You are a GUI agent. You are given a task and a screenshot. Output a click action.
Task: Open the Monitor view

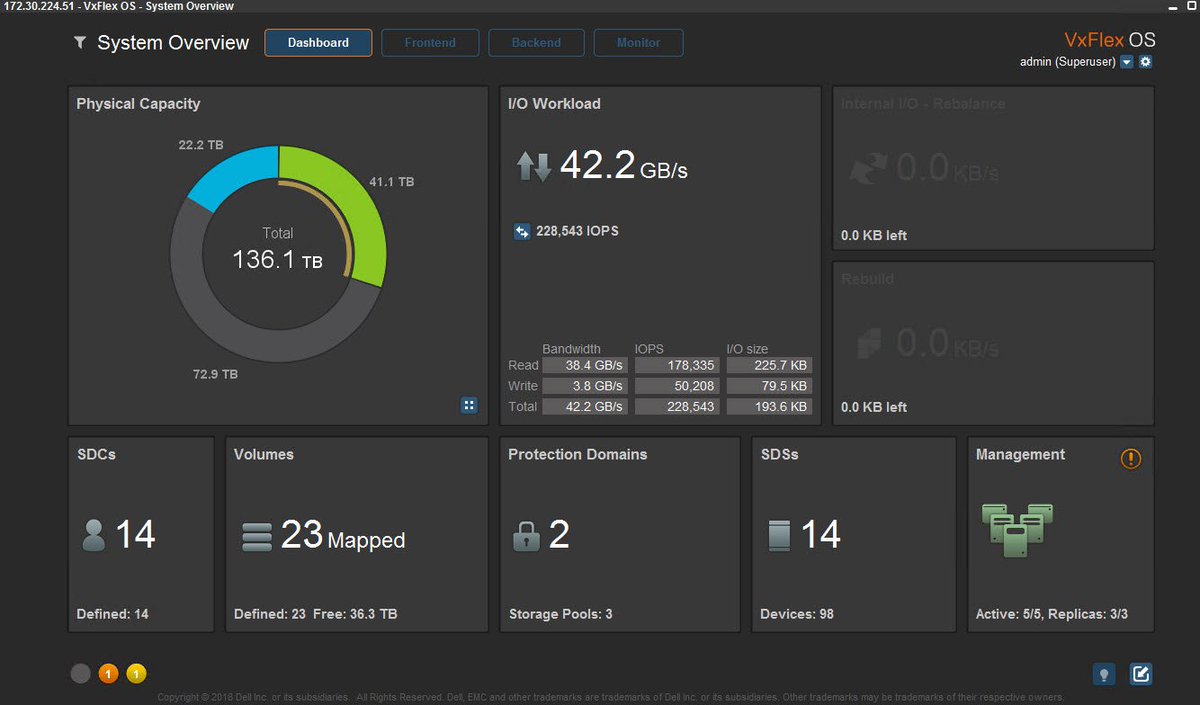coord(638,43)
